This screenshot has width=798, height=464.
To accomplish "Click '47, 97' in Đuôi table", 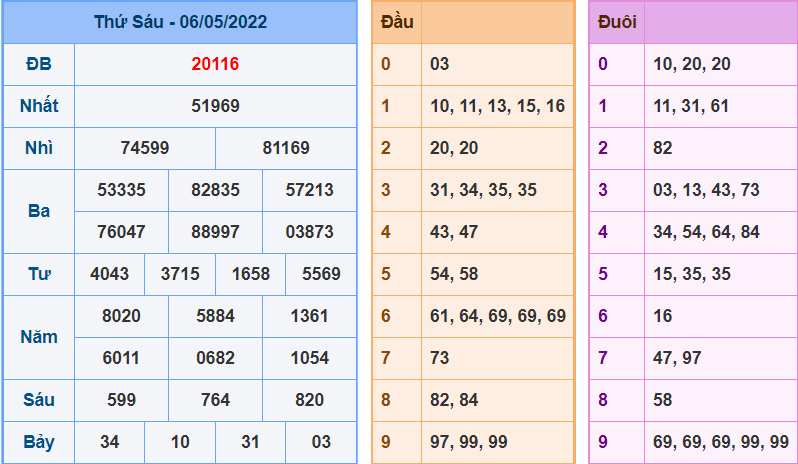I will [677, 358].
